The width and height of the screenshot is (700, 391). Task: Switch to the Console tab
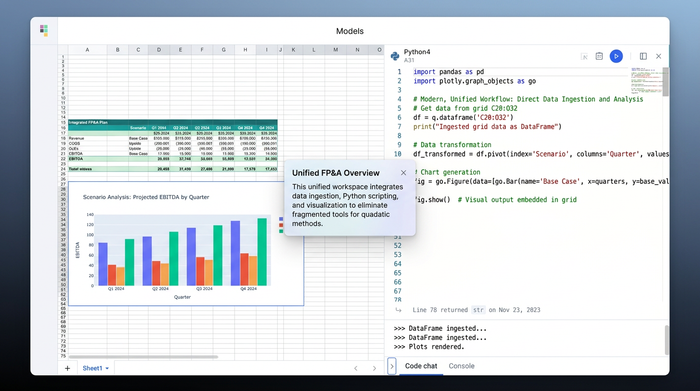[x=461, y=366]
